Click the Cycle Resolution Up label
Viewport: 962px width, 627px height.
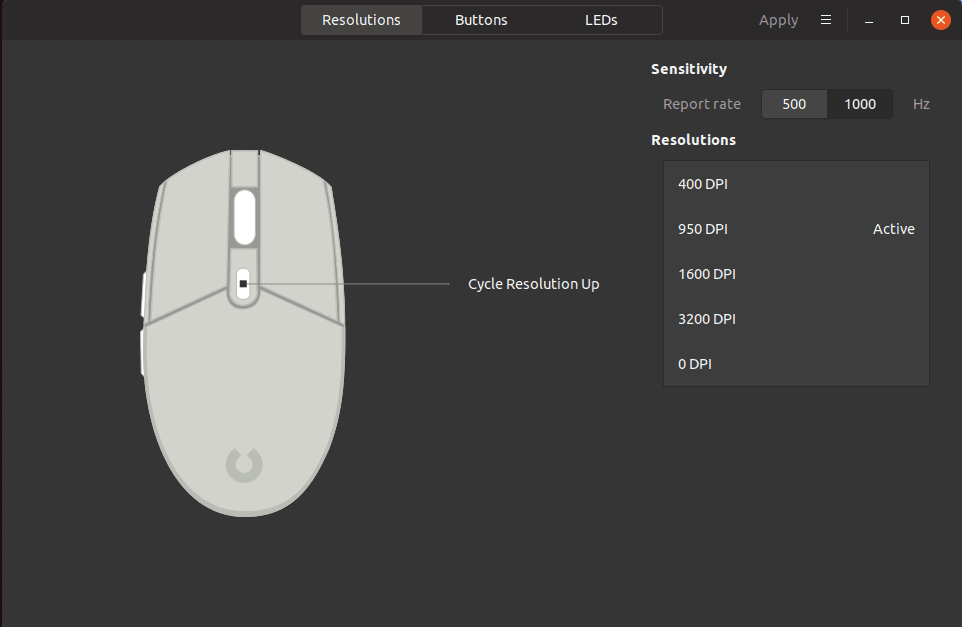(533, 283)
